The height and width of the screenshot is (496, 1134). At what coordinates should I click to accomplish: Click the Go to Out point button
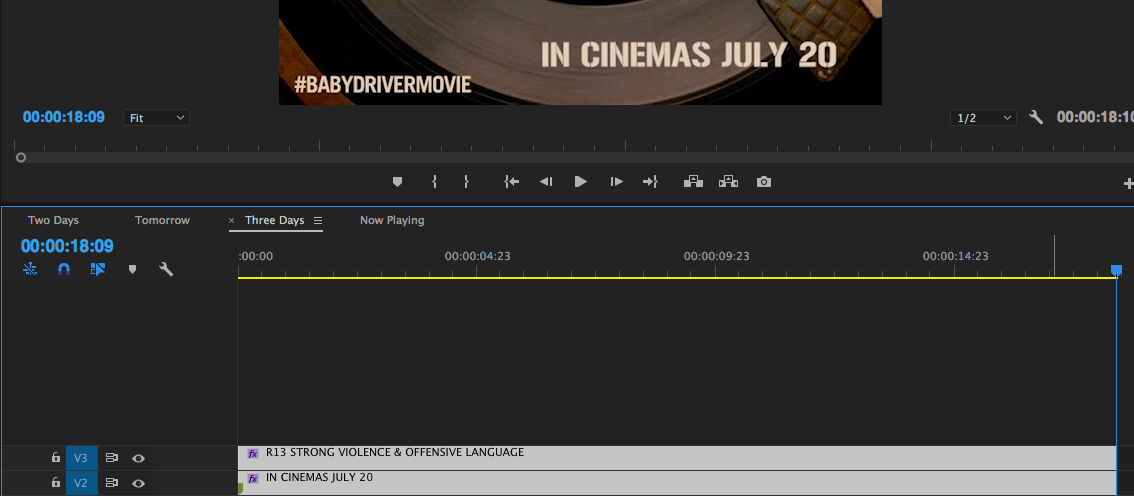coord(650,182)
